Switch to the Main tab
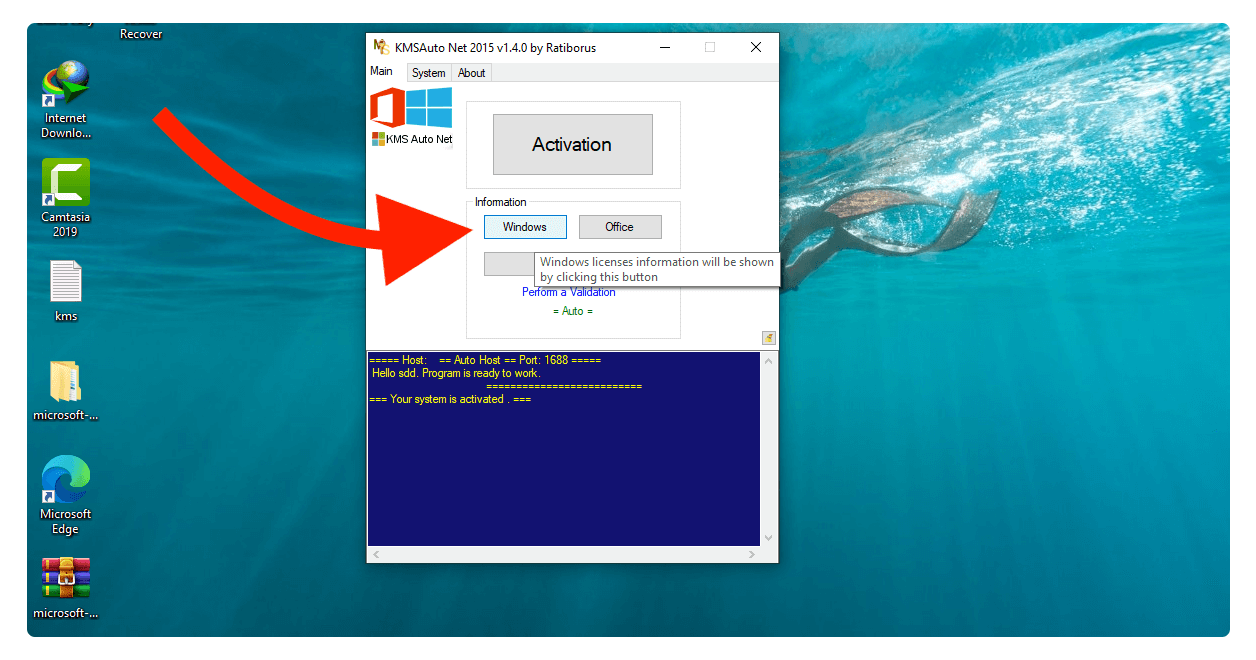 point(381,71)
